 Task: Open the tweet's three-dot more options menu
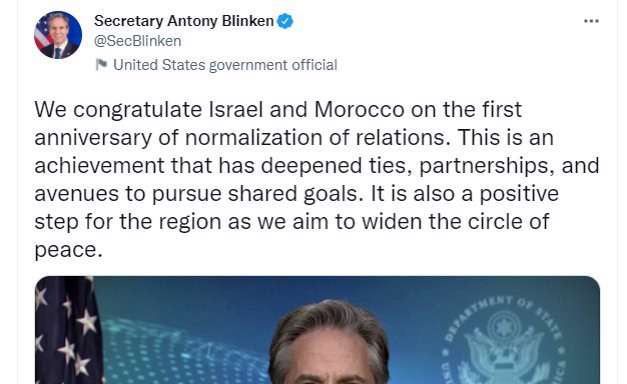591,21
